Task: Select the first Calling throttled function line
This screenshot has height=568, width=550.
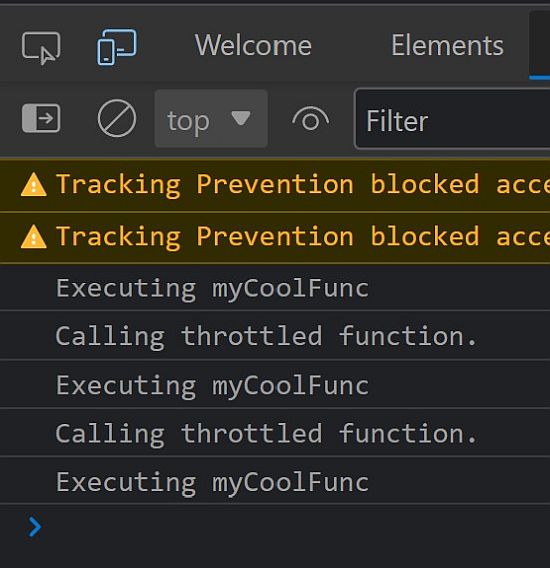Action: pyautogui.click(x=275, y=336)
